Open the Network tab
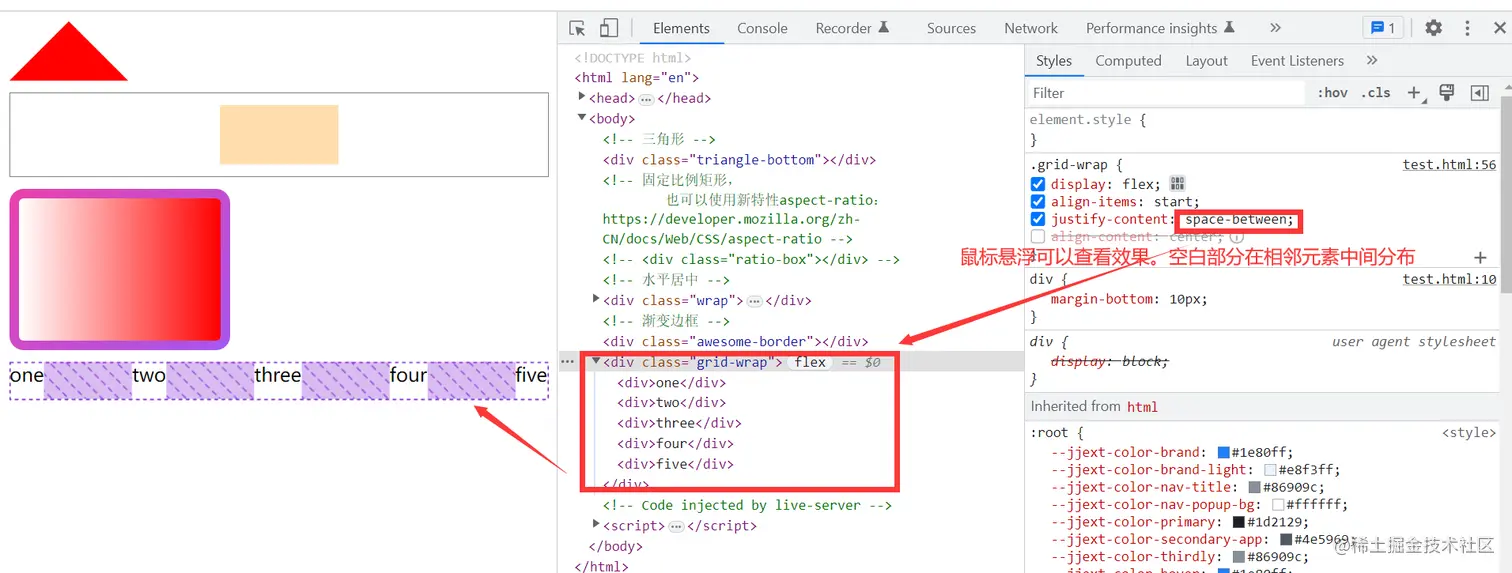Image resolution: width=1512 pixels, height=573 pixels. coord(1031,28)
